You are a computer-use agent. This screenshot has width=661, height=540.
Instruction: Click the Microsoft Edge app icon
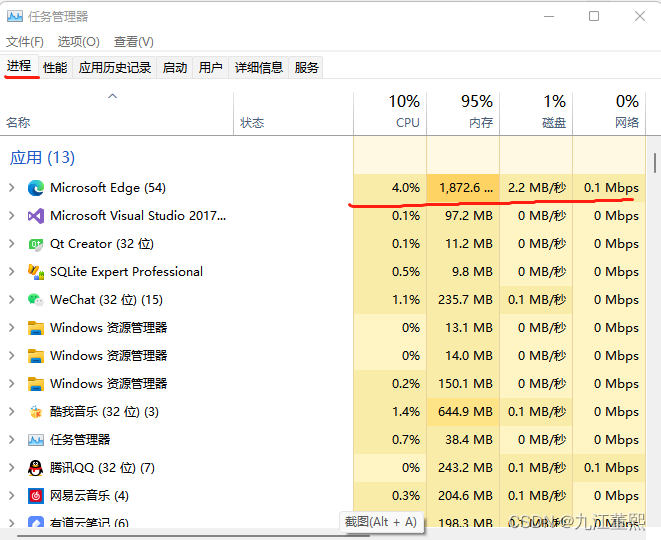point(36,188)
